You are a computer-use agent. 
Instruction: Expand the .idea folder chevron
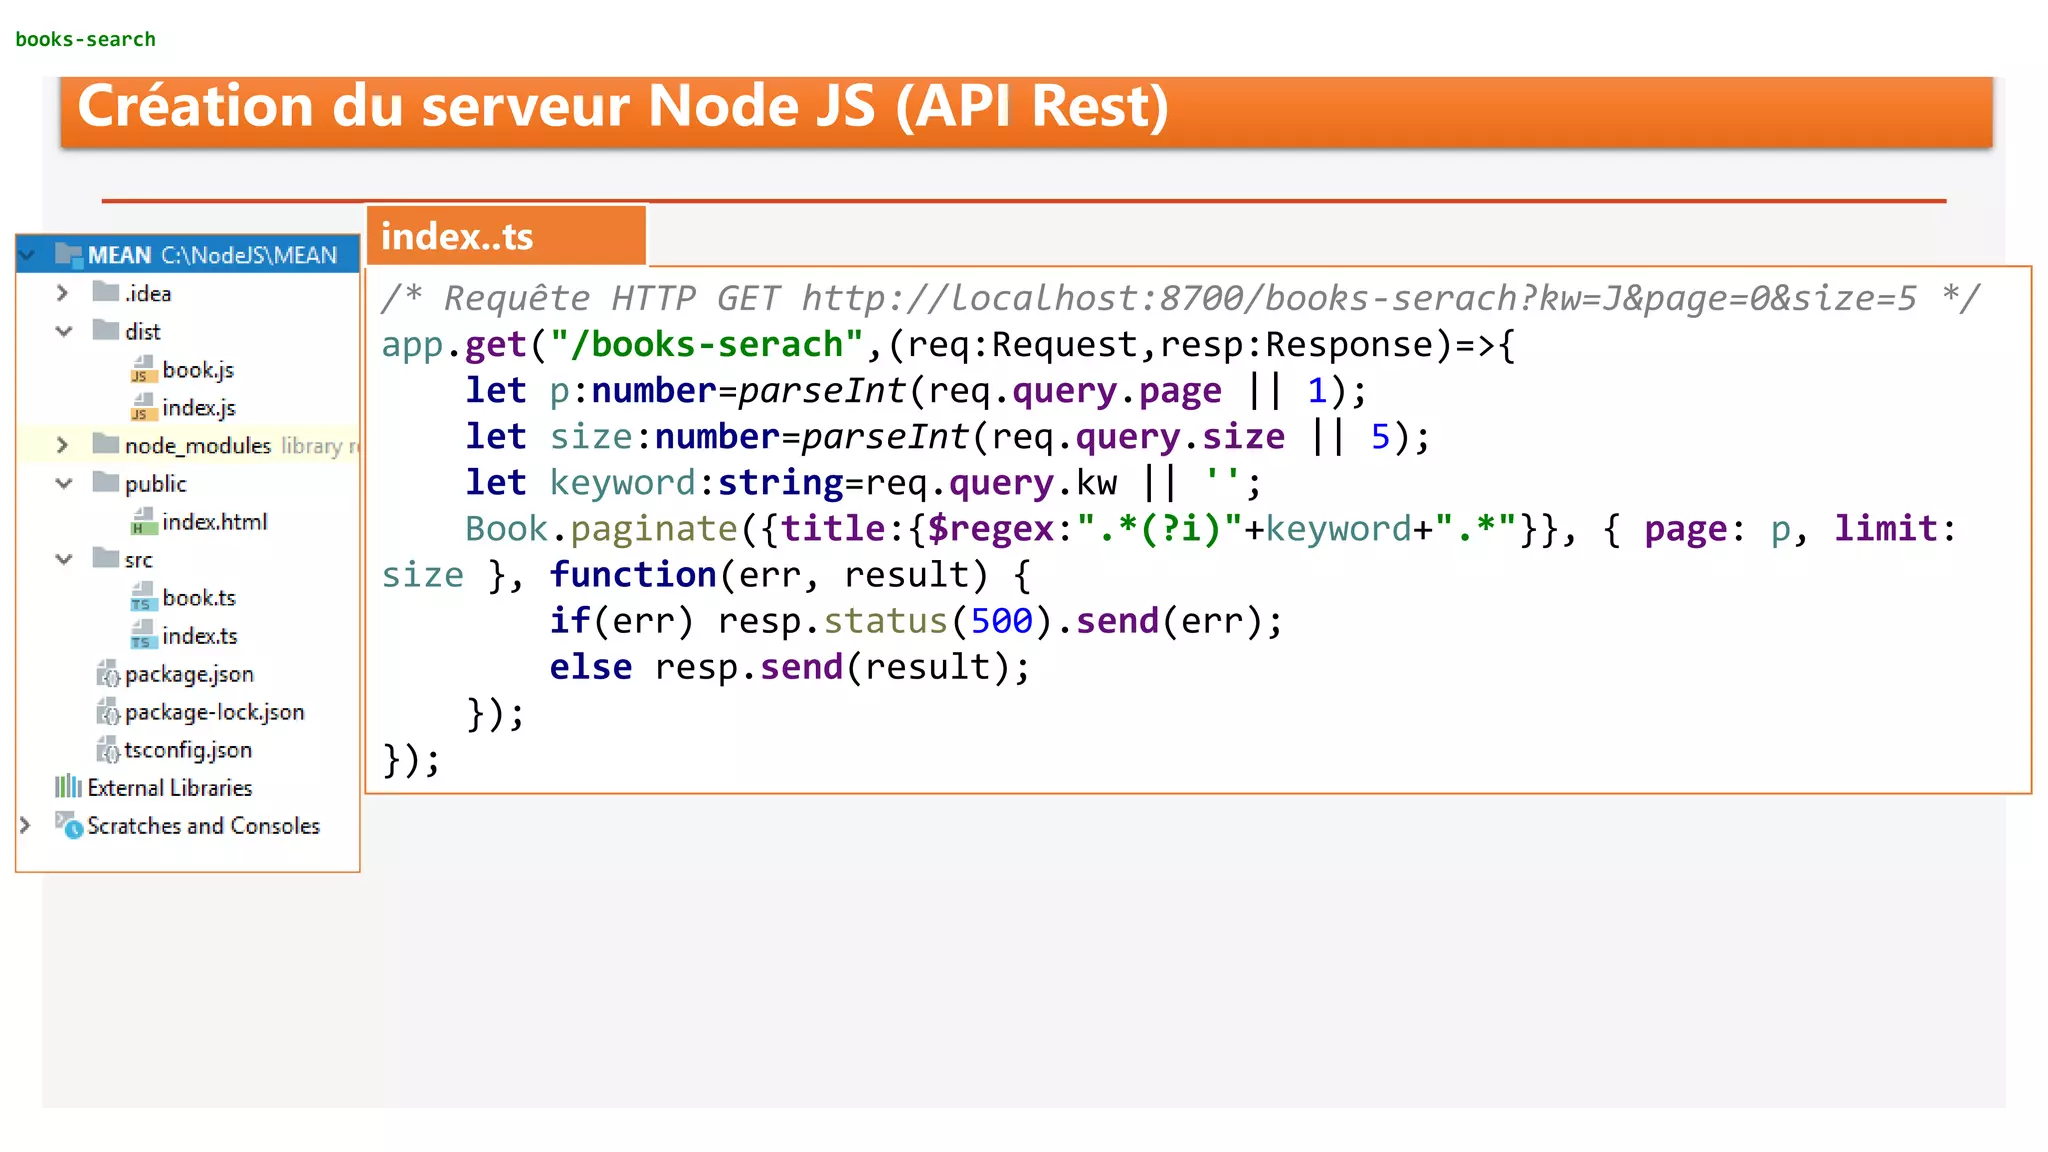click(x=62, y=293)
